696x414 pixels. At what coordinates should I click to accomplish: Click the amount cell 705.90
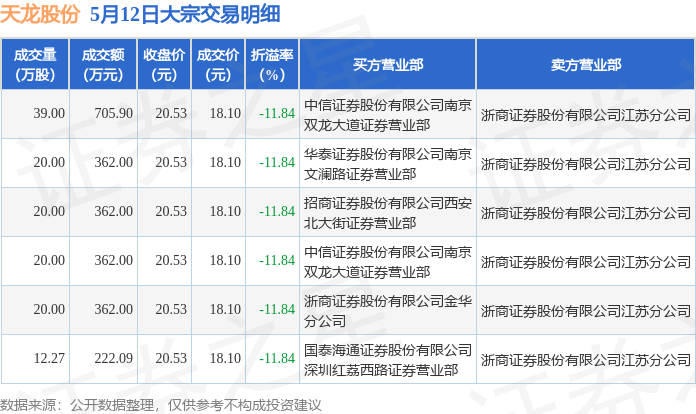tap(113, 114)
